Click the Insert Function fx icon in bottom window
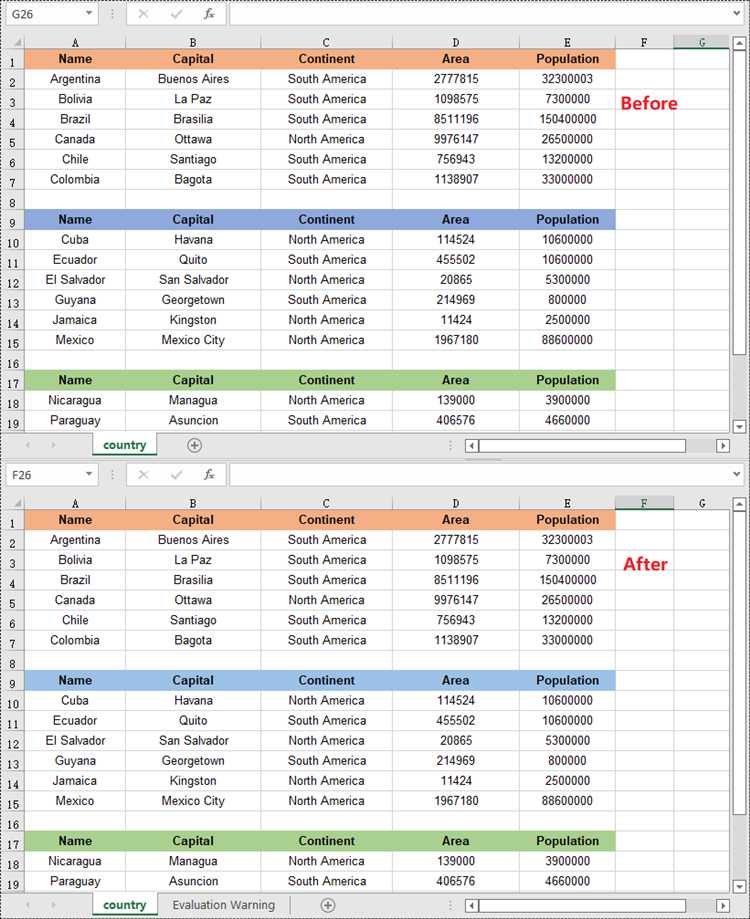 click(209, 475)
